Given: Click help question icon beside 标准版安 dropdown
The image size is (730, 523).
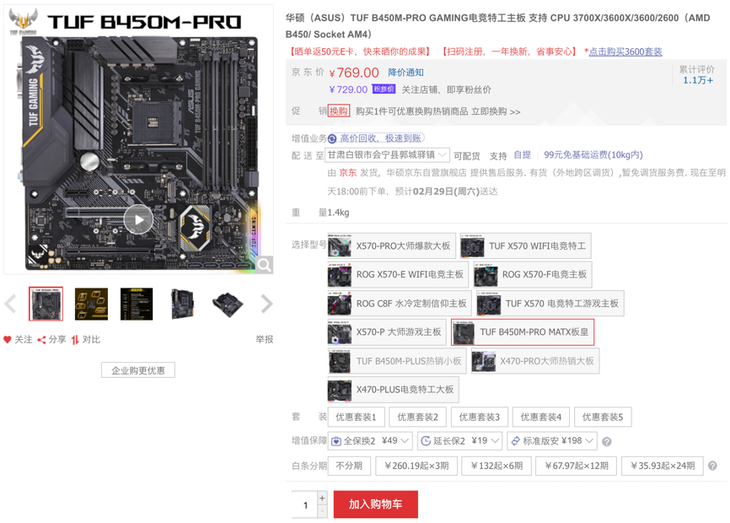Looking at the screenshot, I should coord(607,441).
